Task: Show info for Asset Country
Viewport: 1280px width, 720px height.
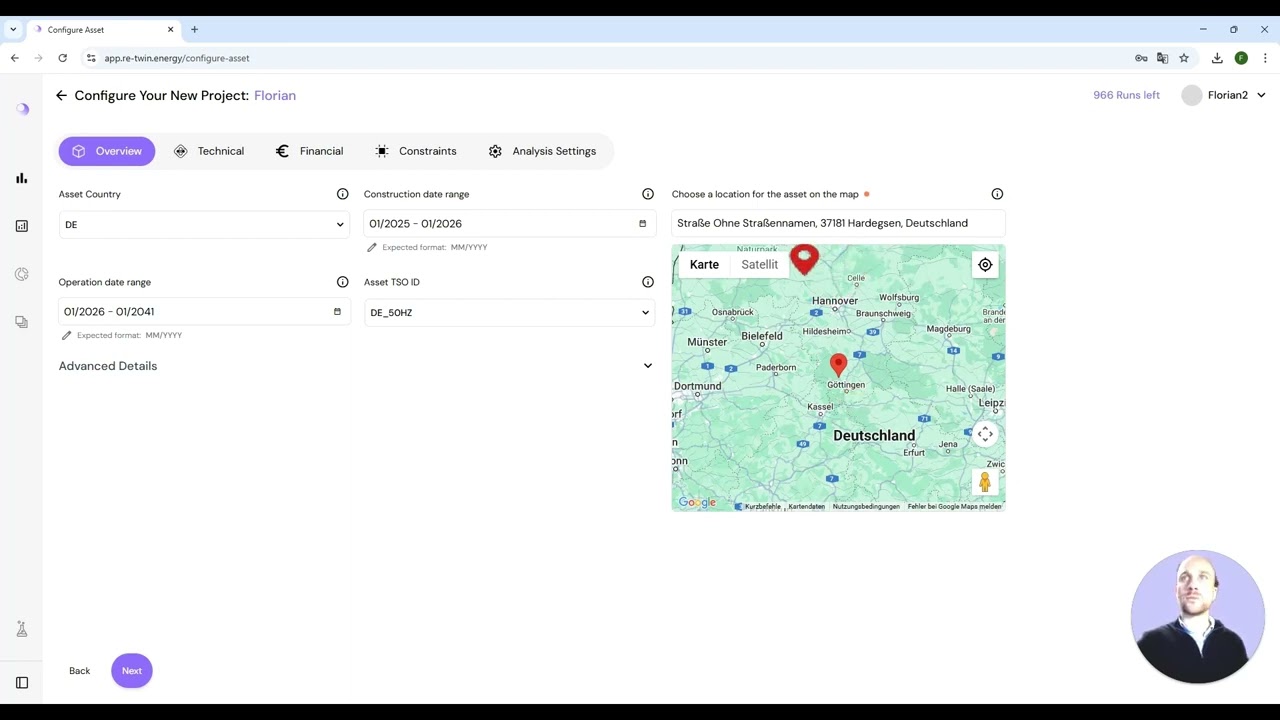Action: 342,194
